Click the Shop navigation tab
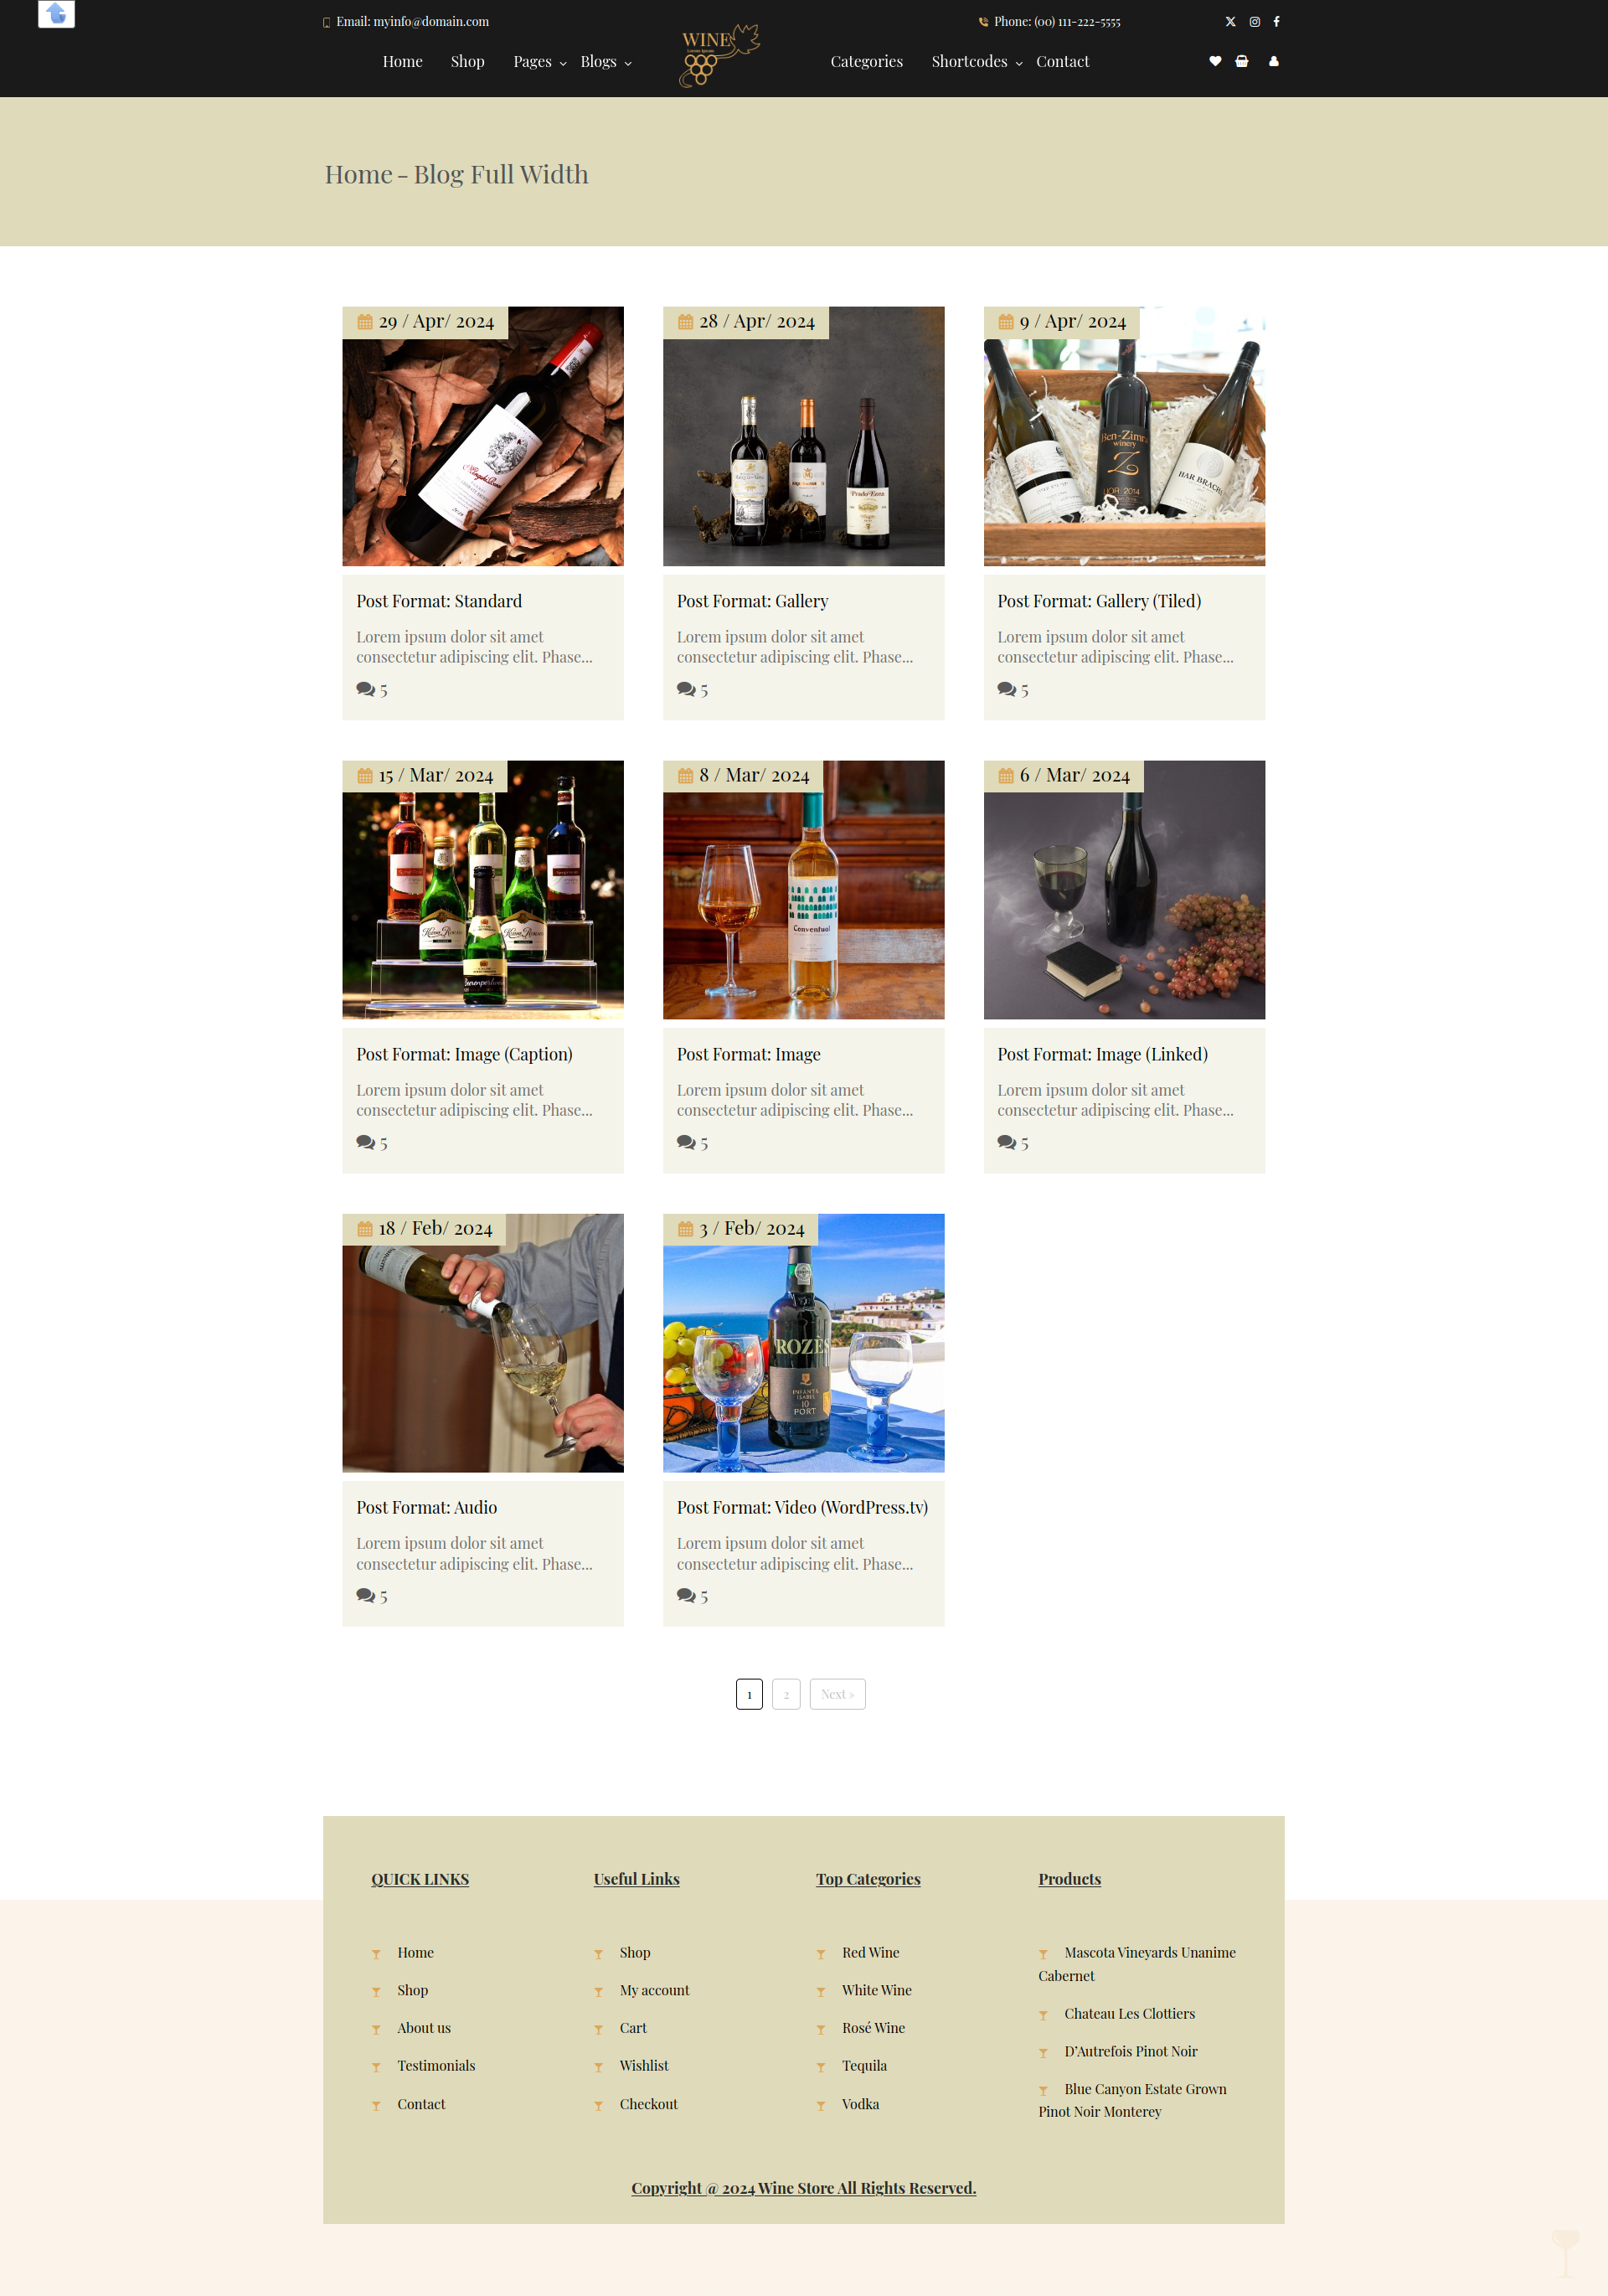Viewport: 1608px width, 2296px height. pyautogui.click(x=467, y=61)
